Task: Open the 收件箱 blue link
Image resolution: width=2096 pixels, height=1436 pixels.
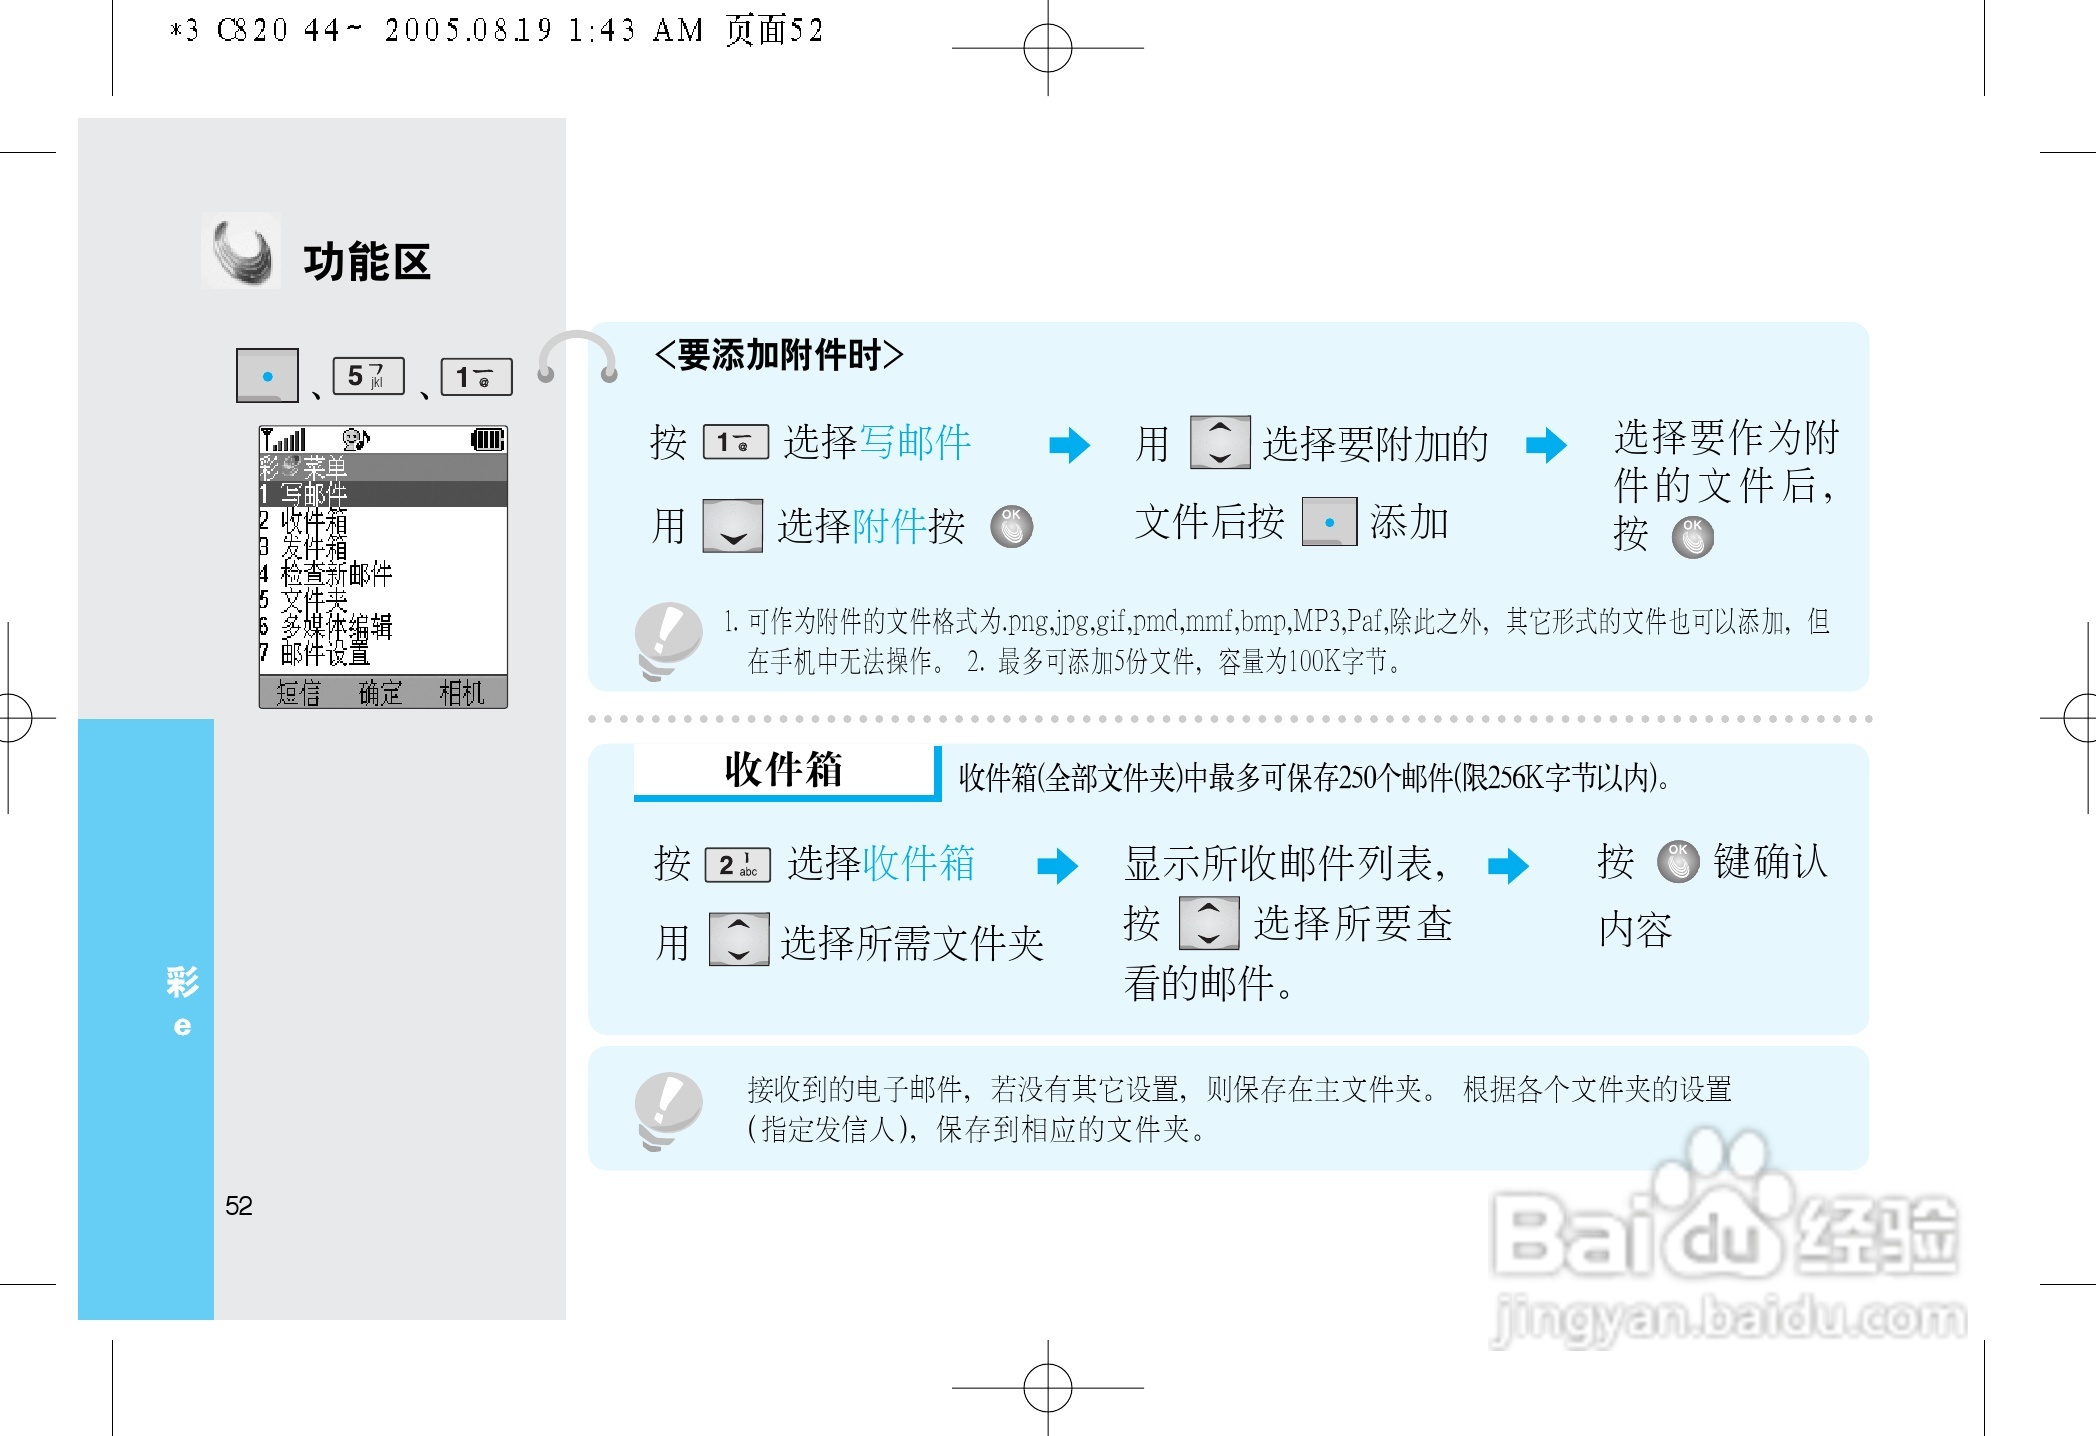Action: click(920, 864)
